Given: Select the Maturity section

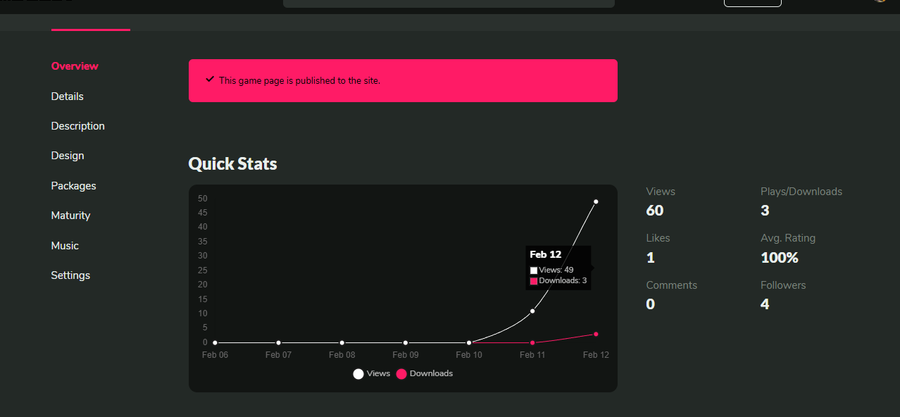Looking at the screenshot, I should [71, 216].
